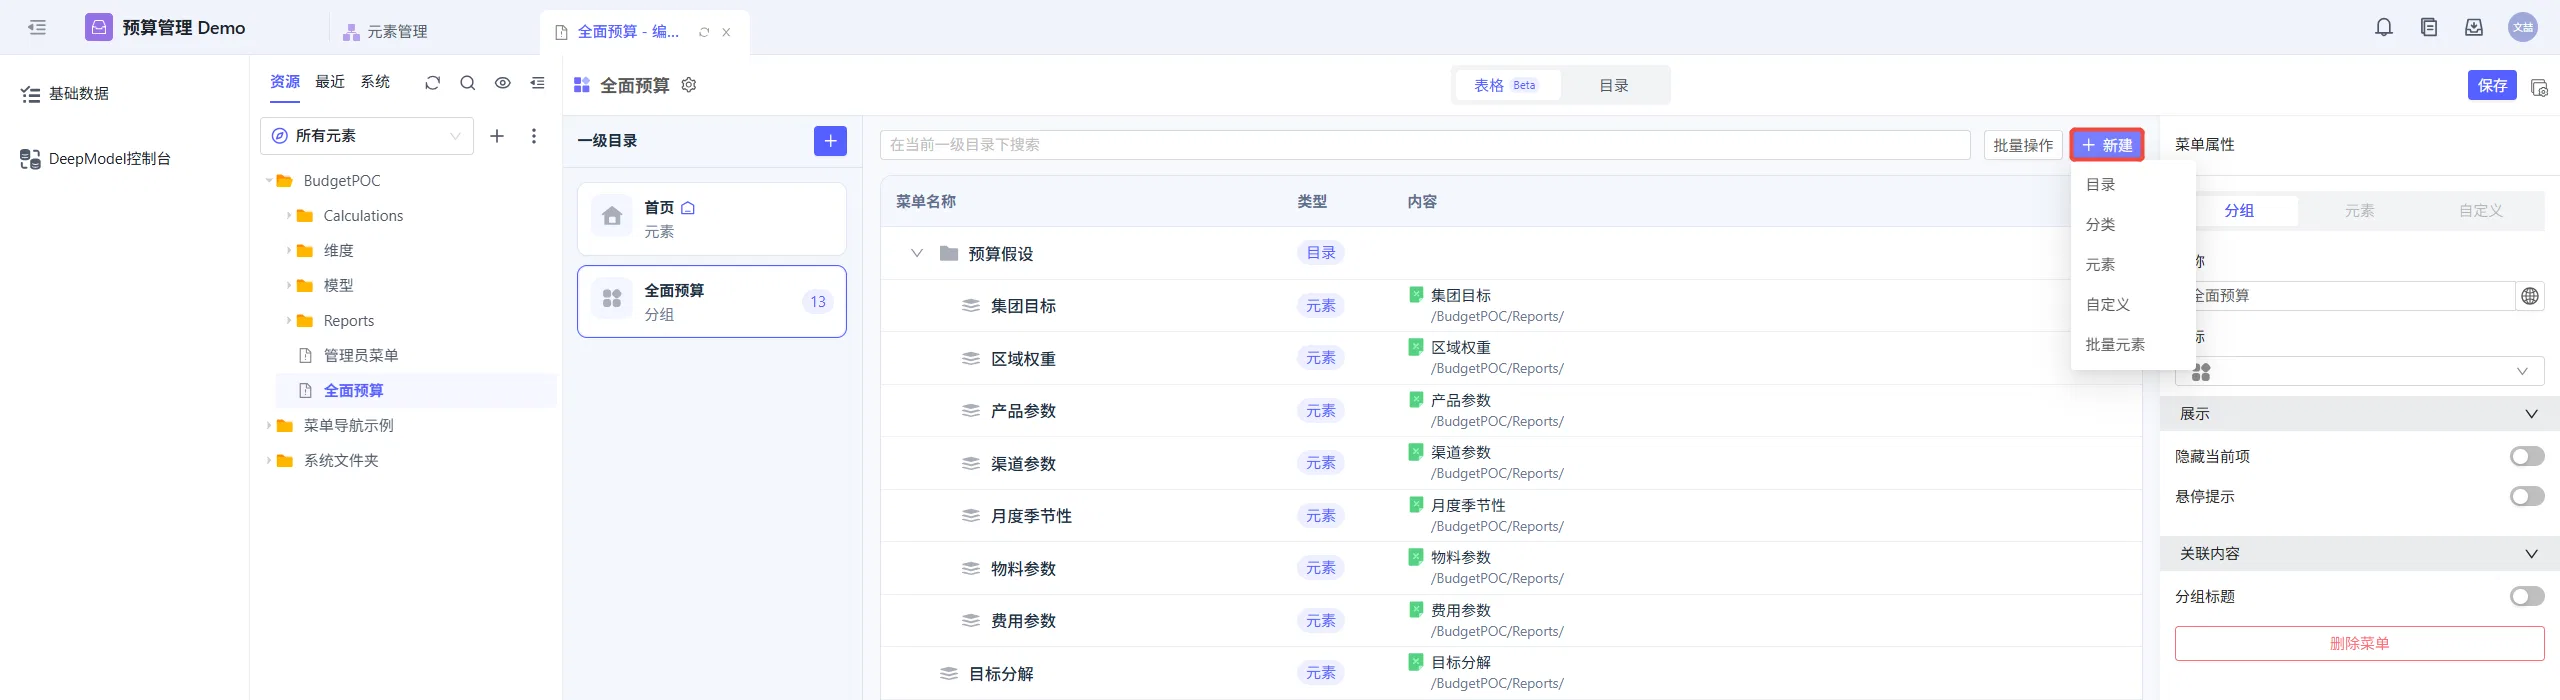
Task: Open the more options vertical dots
Action: click(534, 136)
